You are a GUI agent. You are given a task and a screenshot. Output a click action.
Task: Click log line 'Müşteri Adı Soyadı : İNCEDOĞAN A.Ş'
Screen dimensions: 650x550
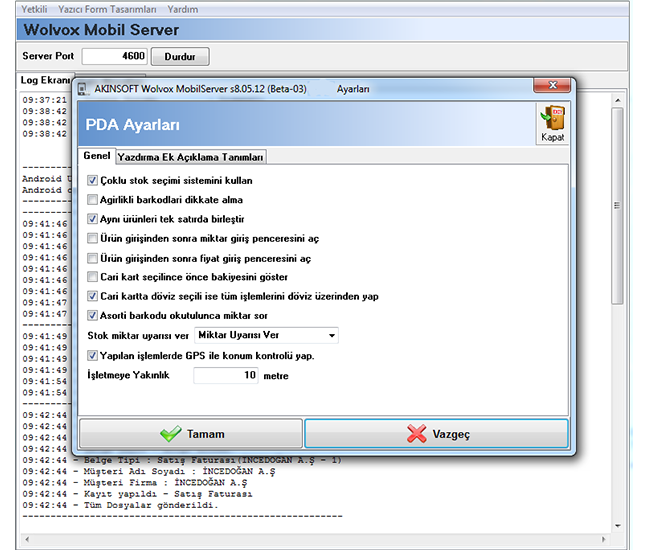click(x=149, y=472)
